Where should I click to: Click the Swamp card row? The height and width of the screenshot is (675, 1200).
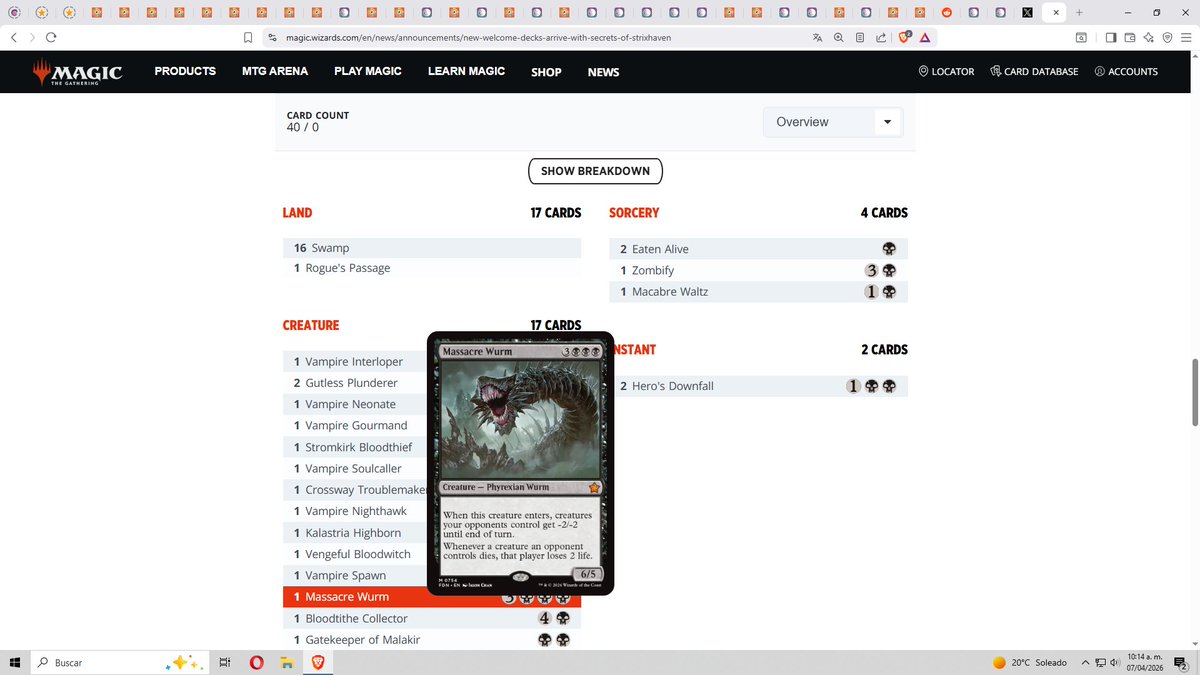(432, 248)
